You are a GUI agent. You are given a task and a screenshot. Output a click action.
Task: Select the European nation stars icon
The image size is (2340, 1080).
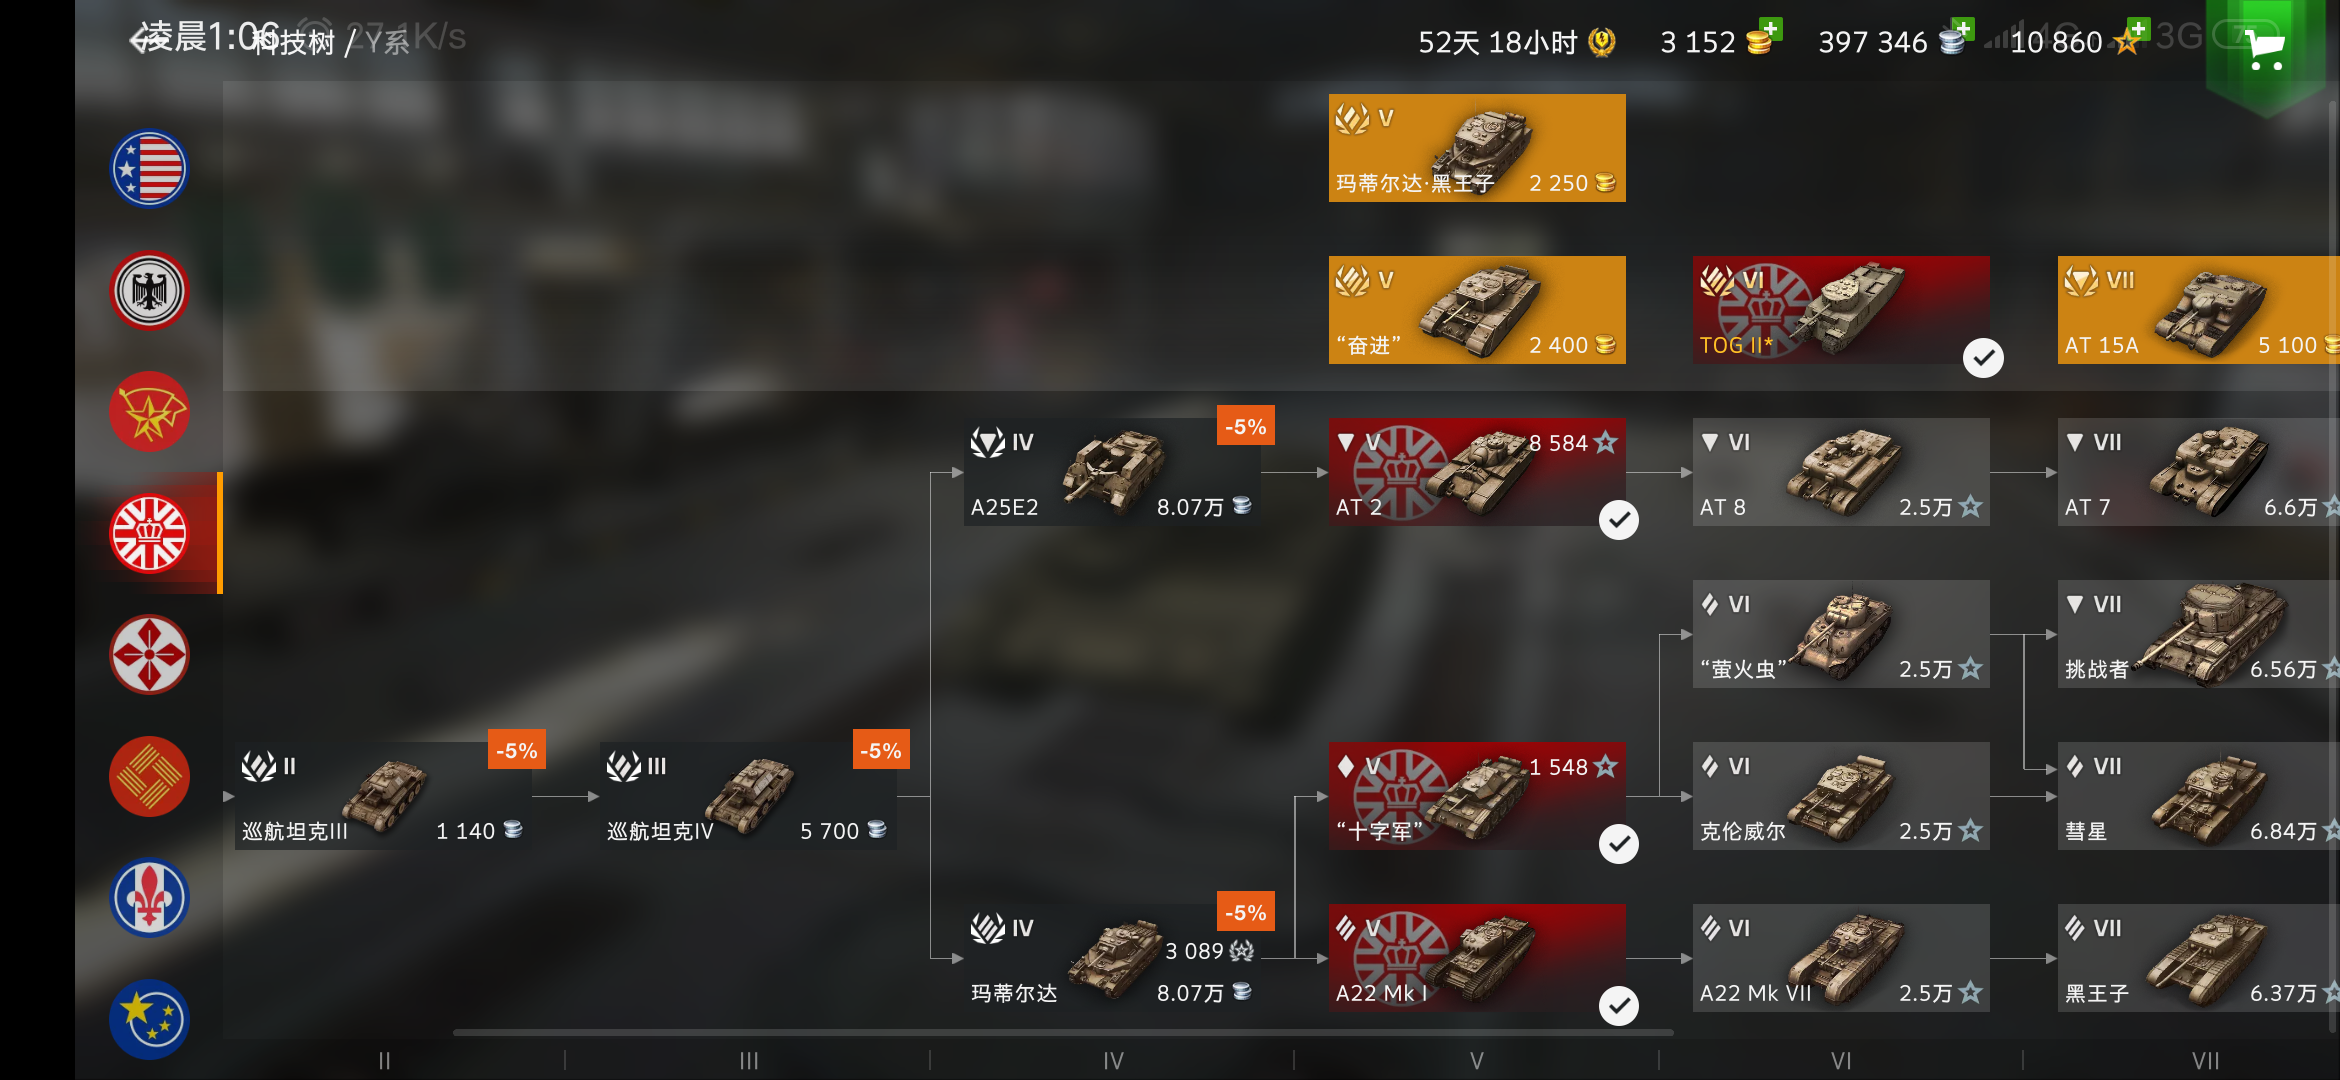tap(149, 1019)
